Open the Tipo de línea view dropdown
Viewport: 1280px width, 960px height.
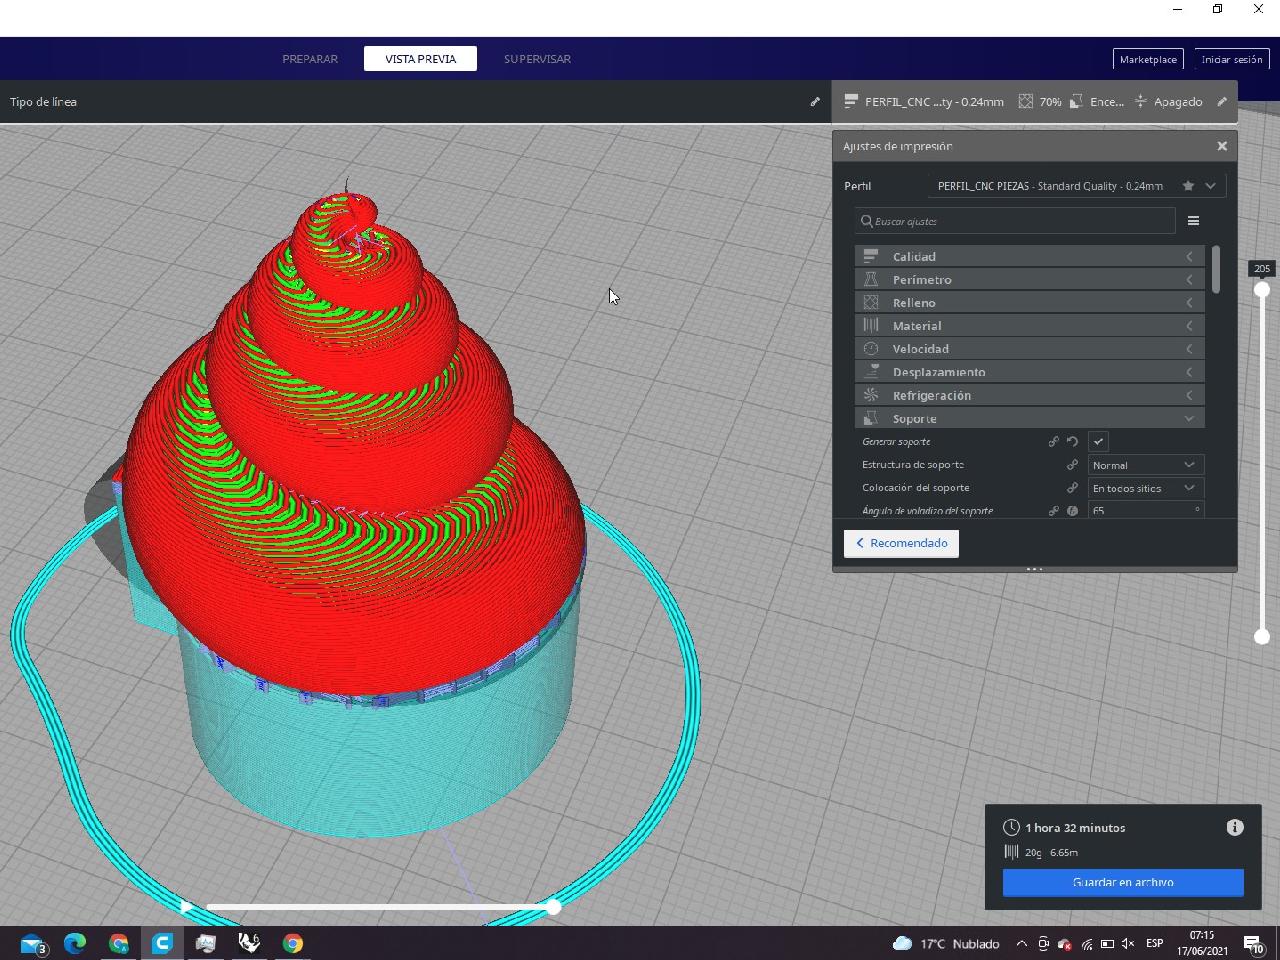(x=415, y=102)
